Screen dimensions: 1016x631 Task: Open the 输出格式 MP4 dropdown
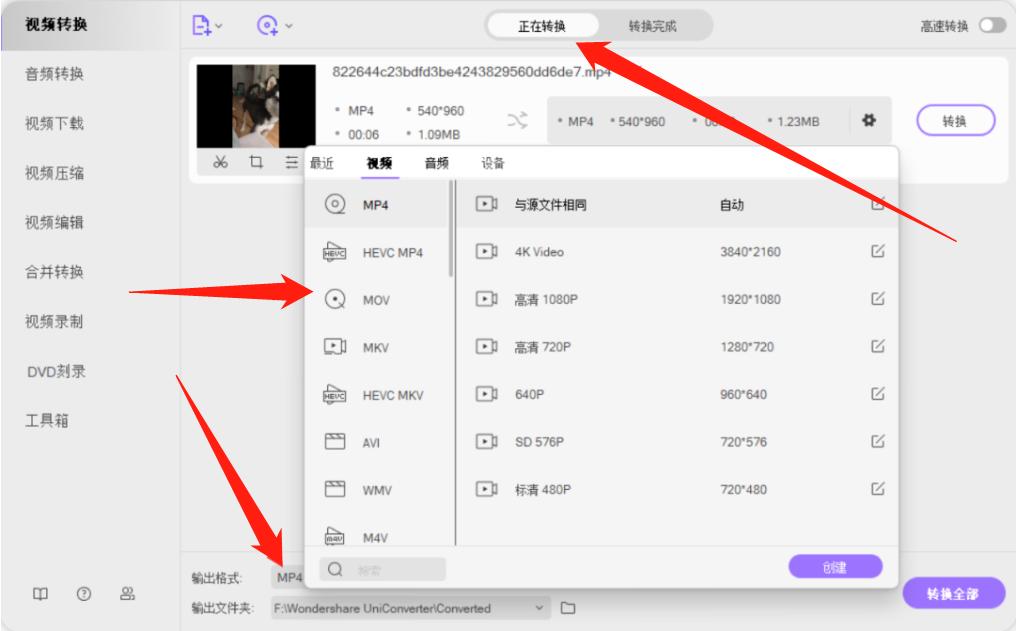[287, 577]
